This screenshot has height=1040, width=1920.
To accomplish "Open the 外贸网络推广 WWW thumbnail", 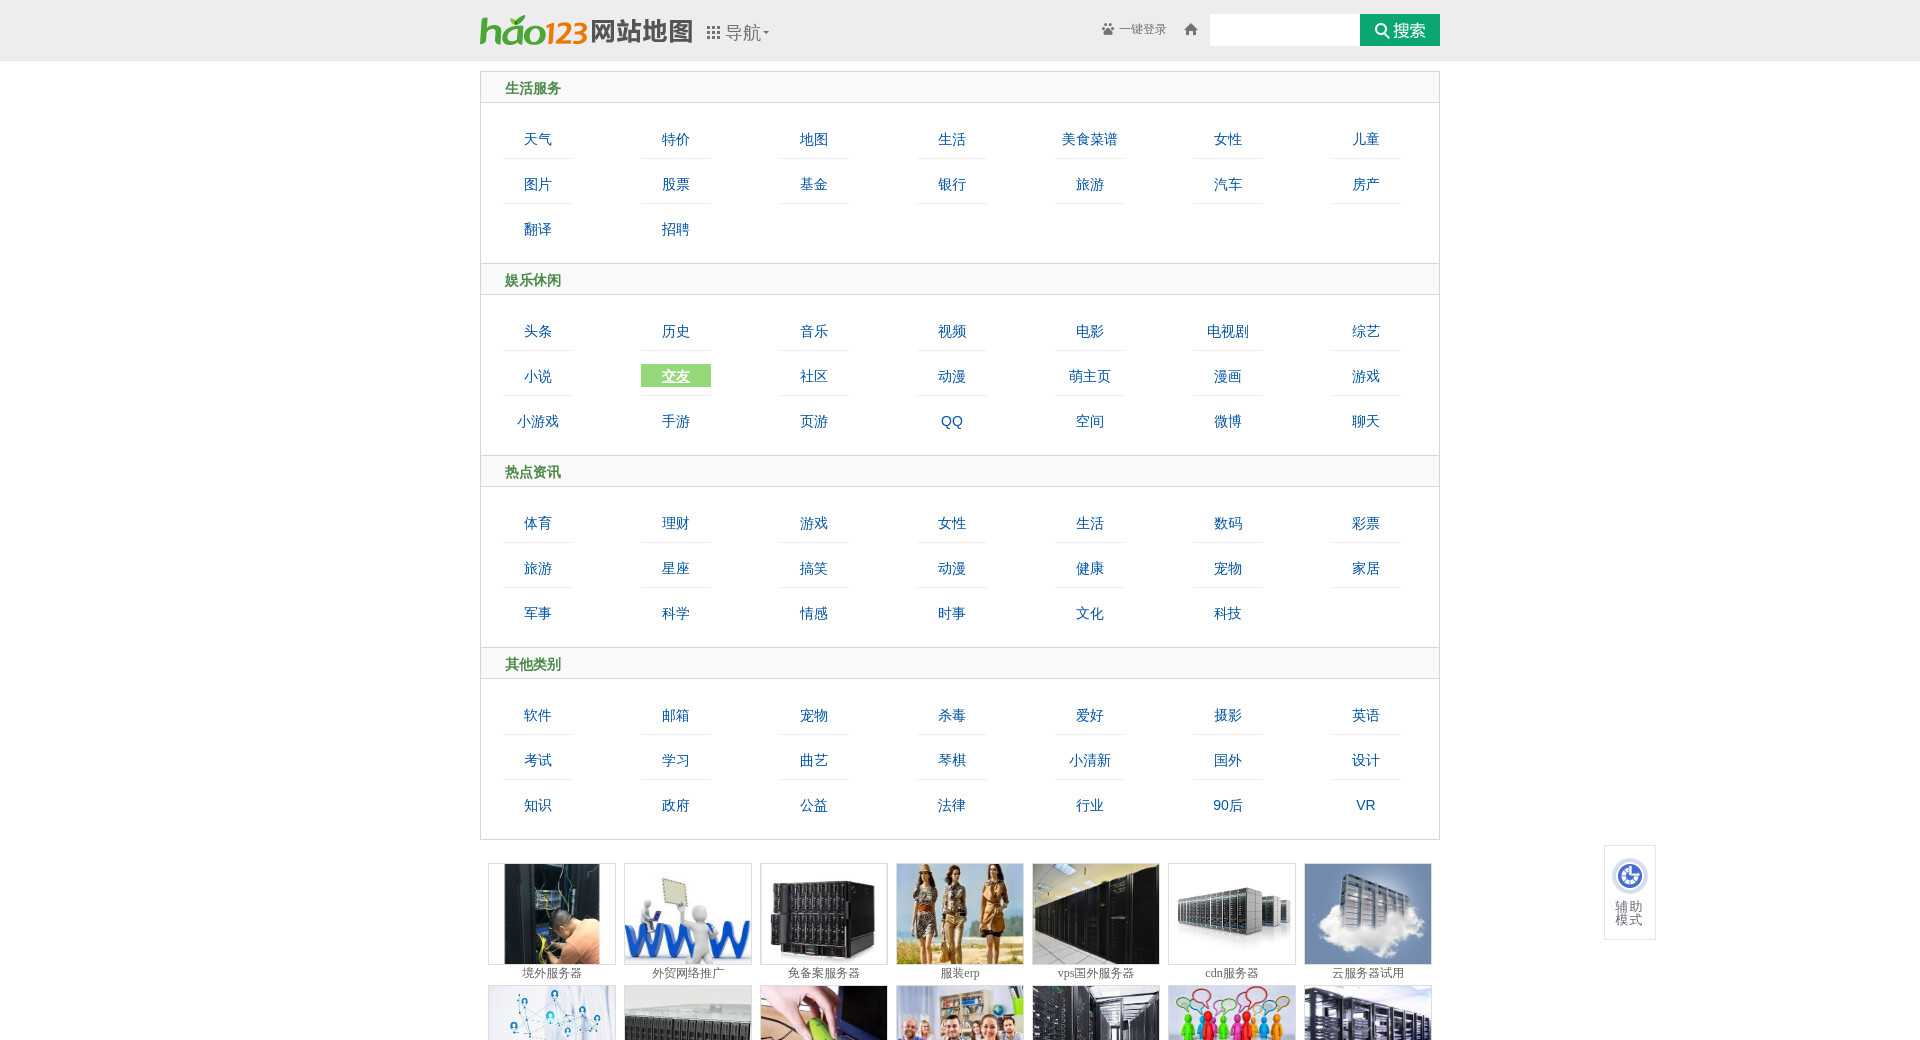I will pos(688,914).
